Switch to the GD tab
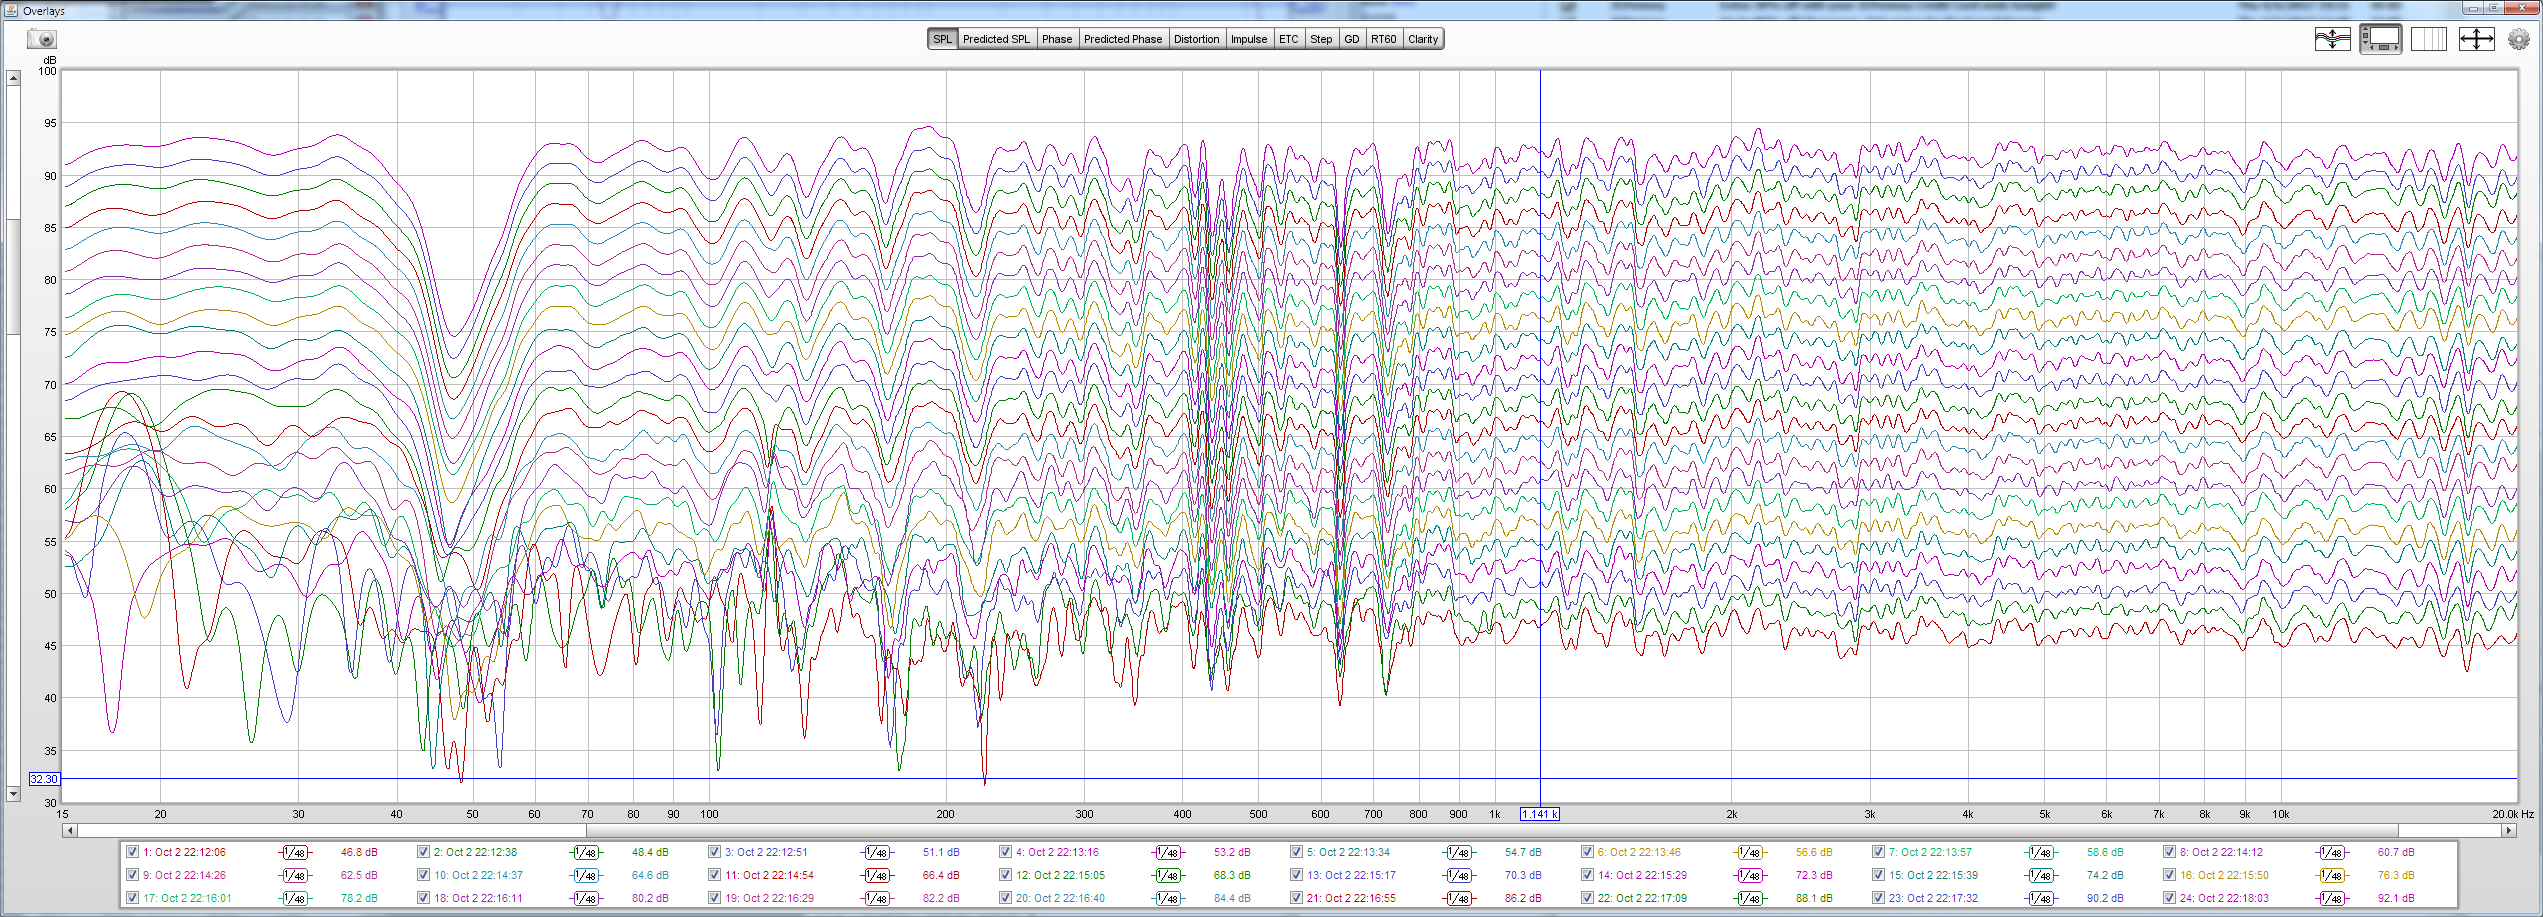Image resolution: width=2543 pixels, height=917 pixels. tap(1352, 39)
